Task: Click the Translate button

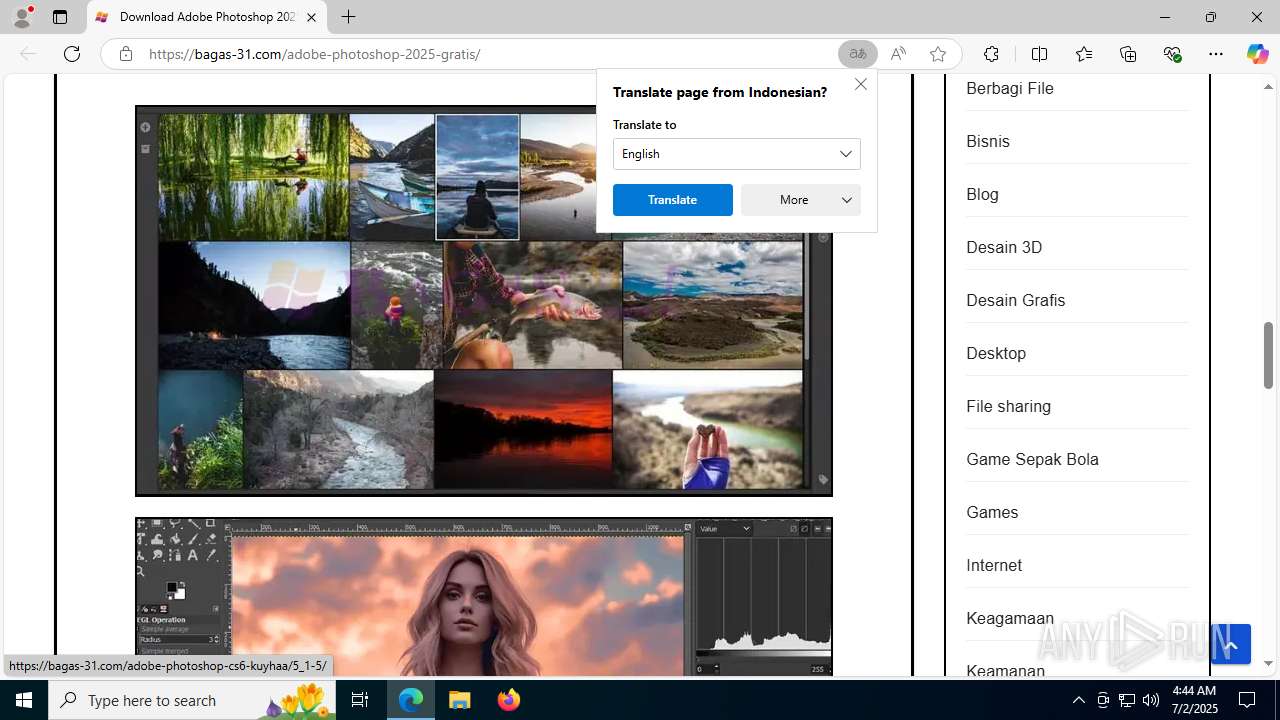Action: 672,200
